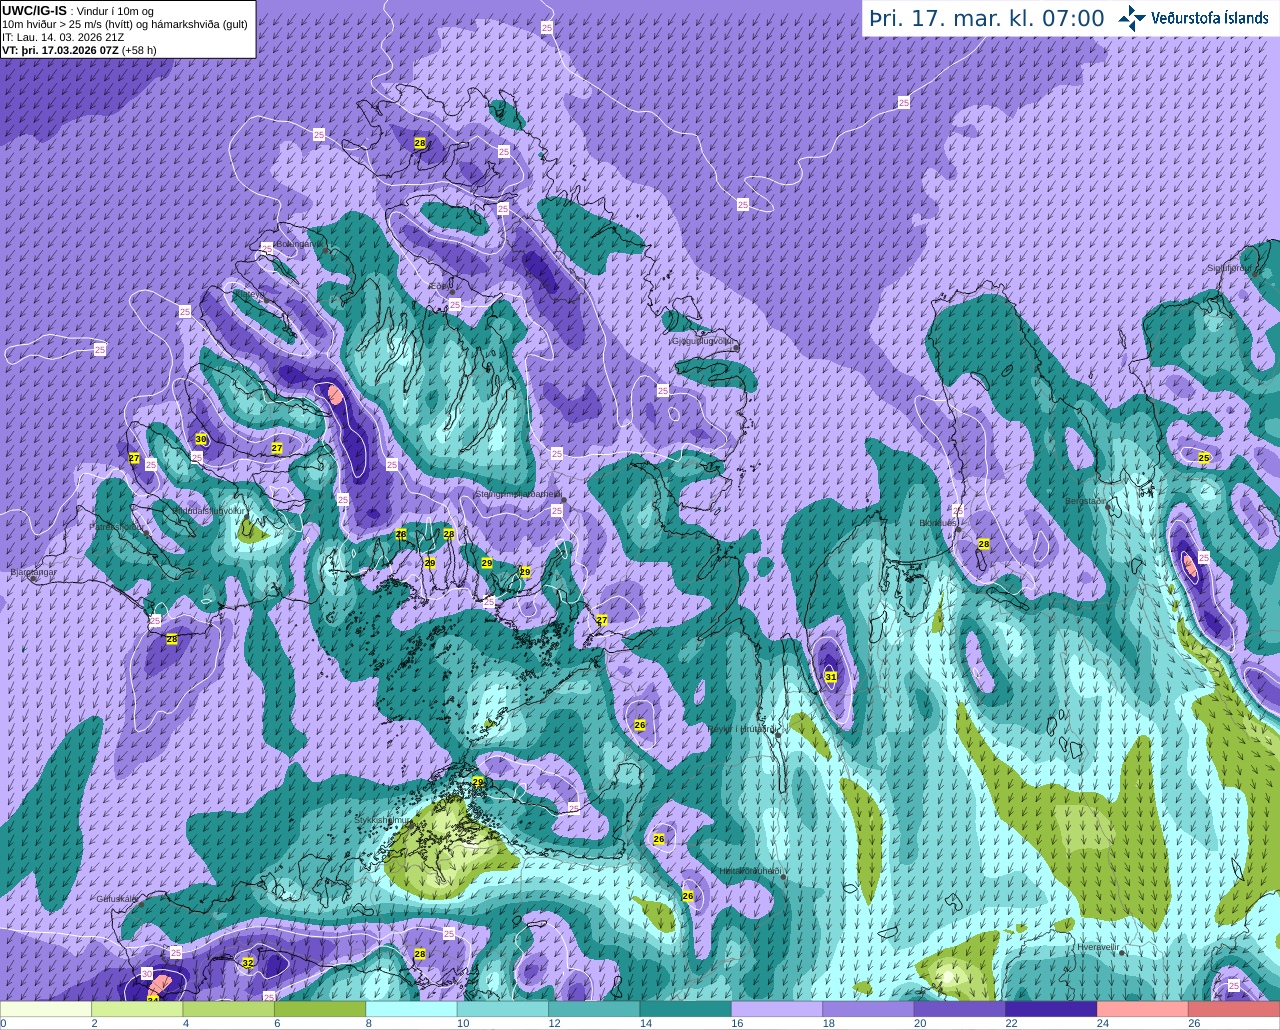
Task: Click the Bolungarvík station marker
Action: pos(326,250)
